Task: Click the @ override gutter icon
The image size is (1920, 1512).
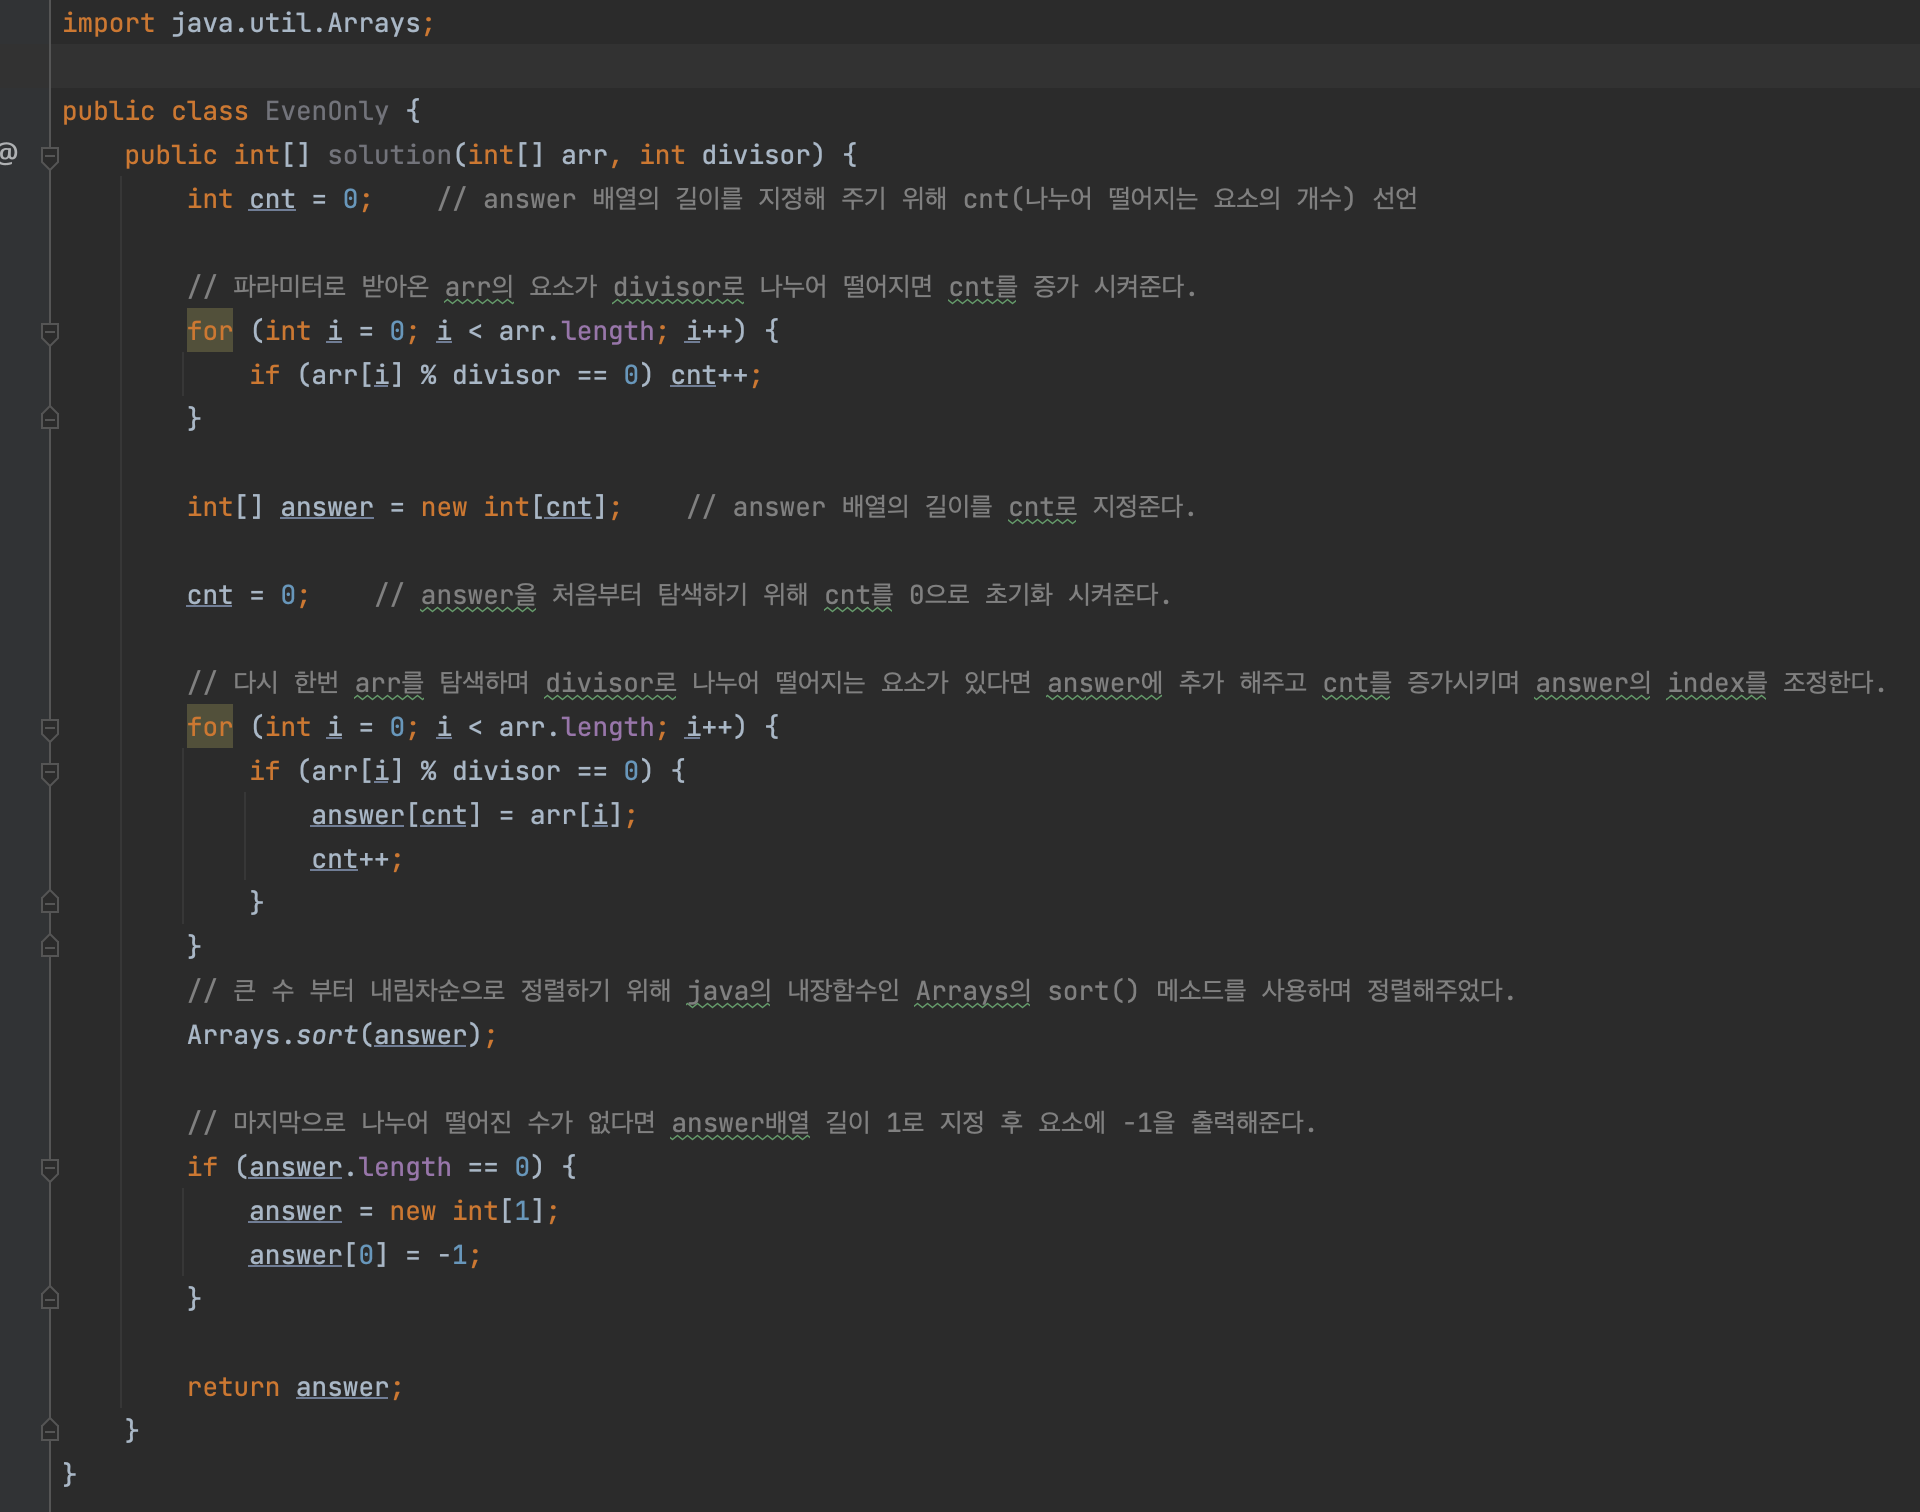Action: coord(8,154)
